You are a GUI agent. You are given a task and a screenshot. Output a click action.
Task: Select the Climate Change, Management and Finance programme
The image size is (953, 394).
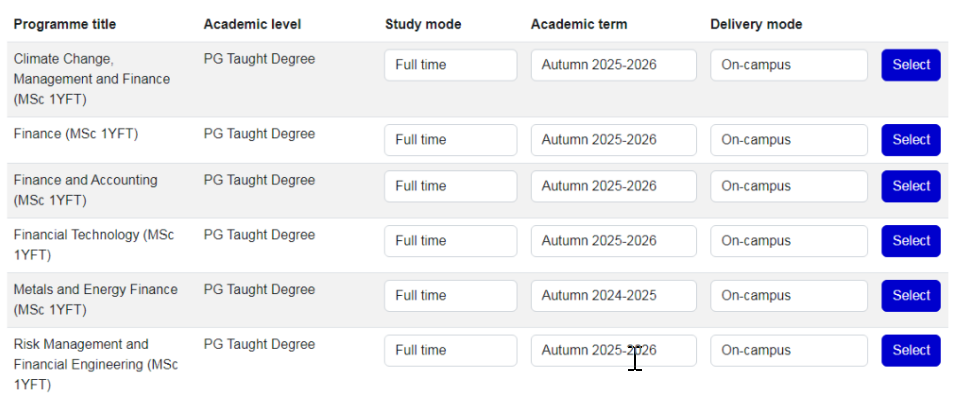[910, 65]
